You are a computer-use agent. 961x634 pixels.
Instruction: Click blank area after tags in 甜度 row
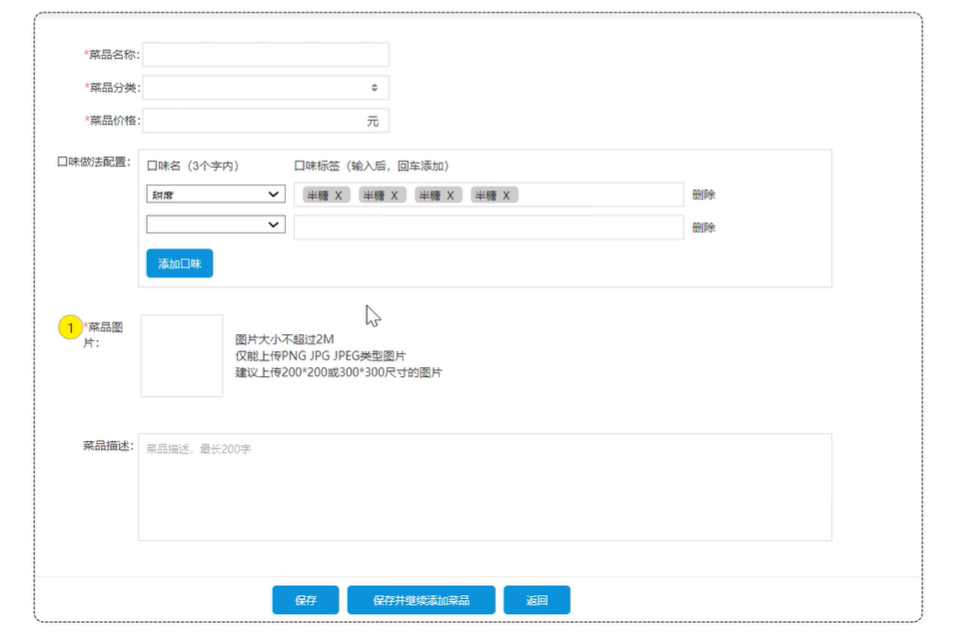600,195
